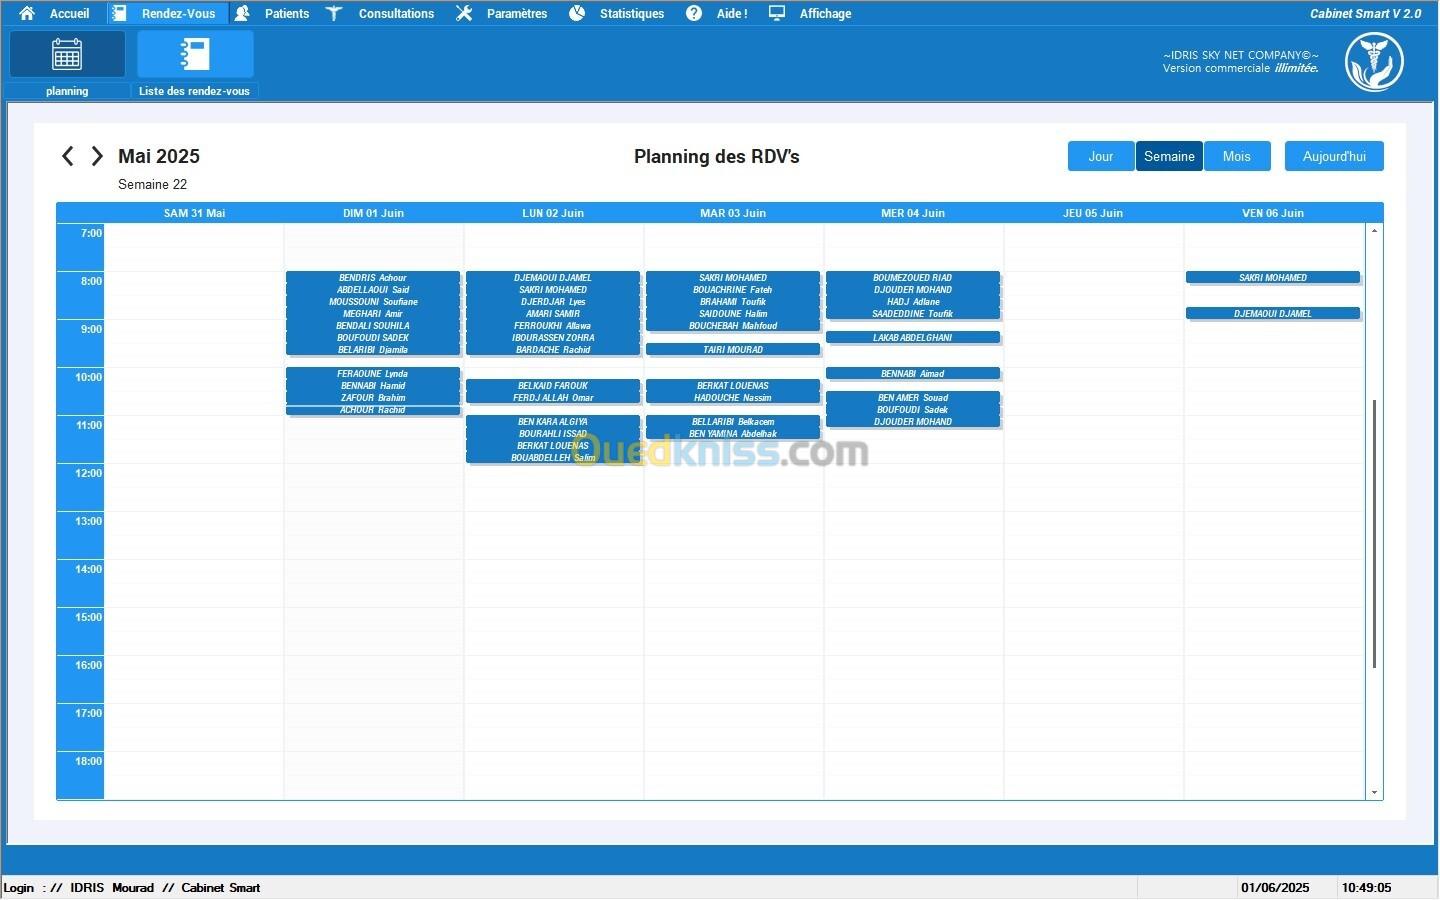Open TAIRI MOURAD appointment on Tuesday
The height and width of the screenshot is (900, 1440).
[x=733, y=350]
